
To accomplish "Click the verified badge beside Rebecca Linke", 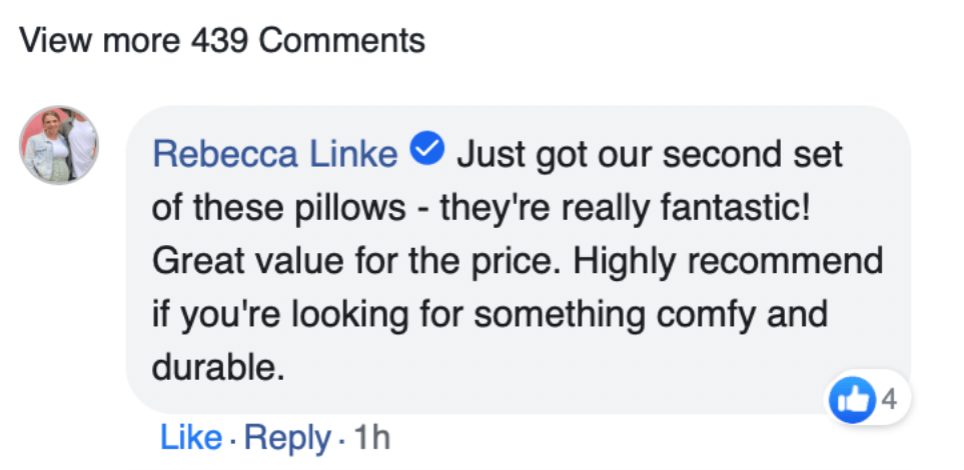I will tap(428, 153).
